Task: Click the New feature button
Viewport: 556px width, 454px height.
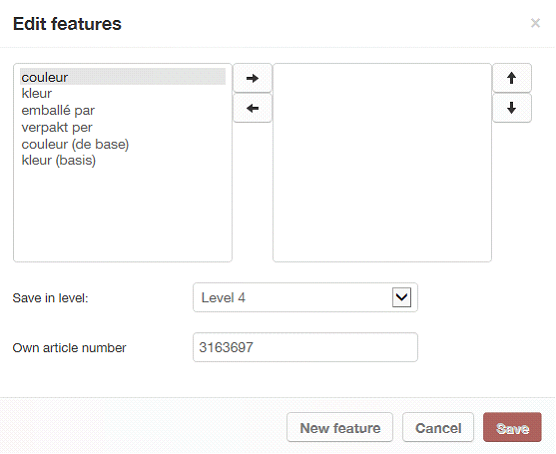Action: [340, 427]
